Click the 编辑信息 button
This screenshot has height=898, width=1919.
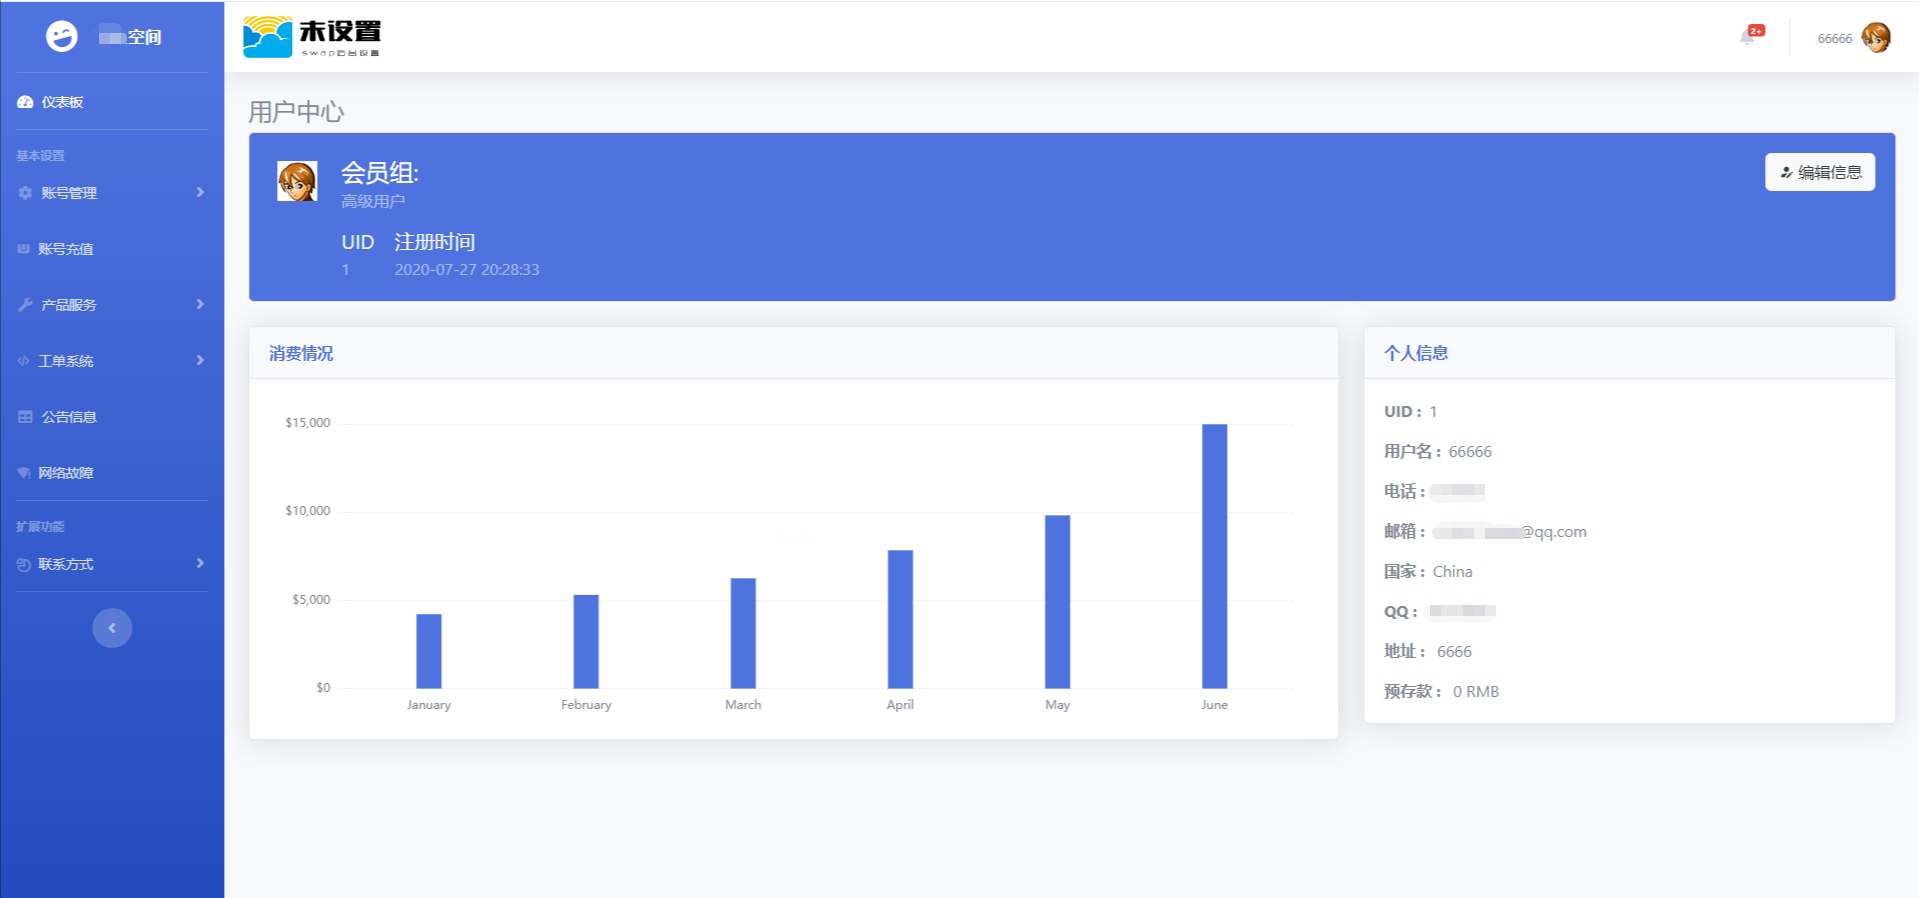pos(1819,172)
